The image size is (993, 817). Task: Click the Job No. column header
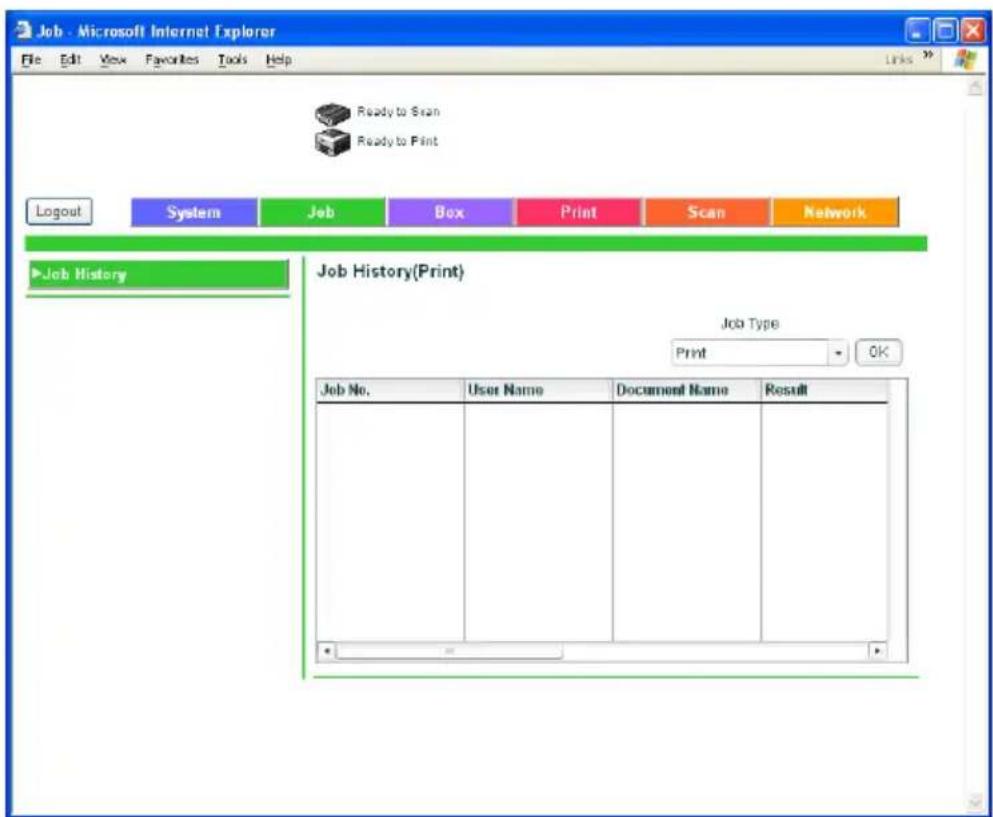(390, 390)
